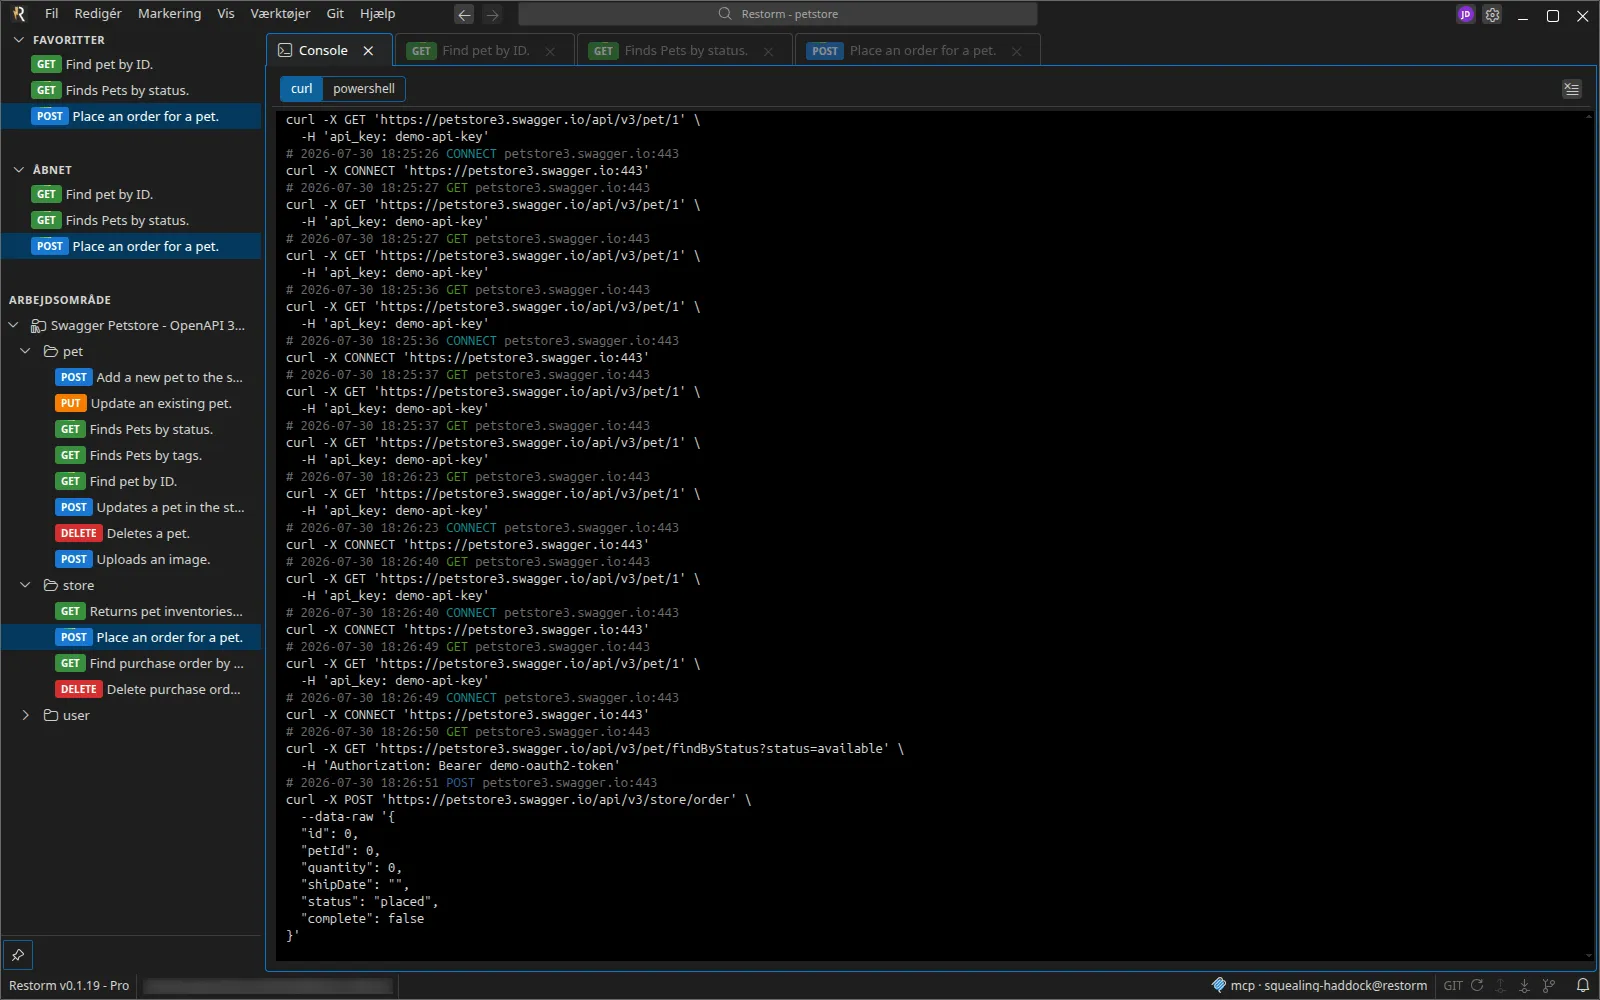Expand the user folder chevron
Viewport: 1600px width, 1000px height.
(x=26, y=715)
